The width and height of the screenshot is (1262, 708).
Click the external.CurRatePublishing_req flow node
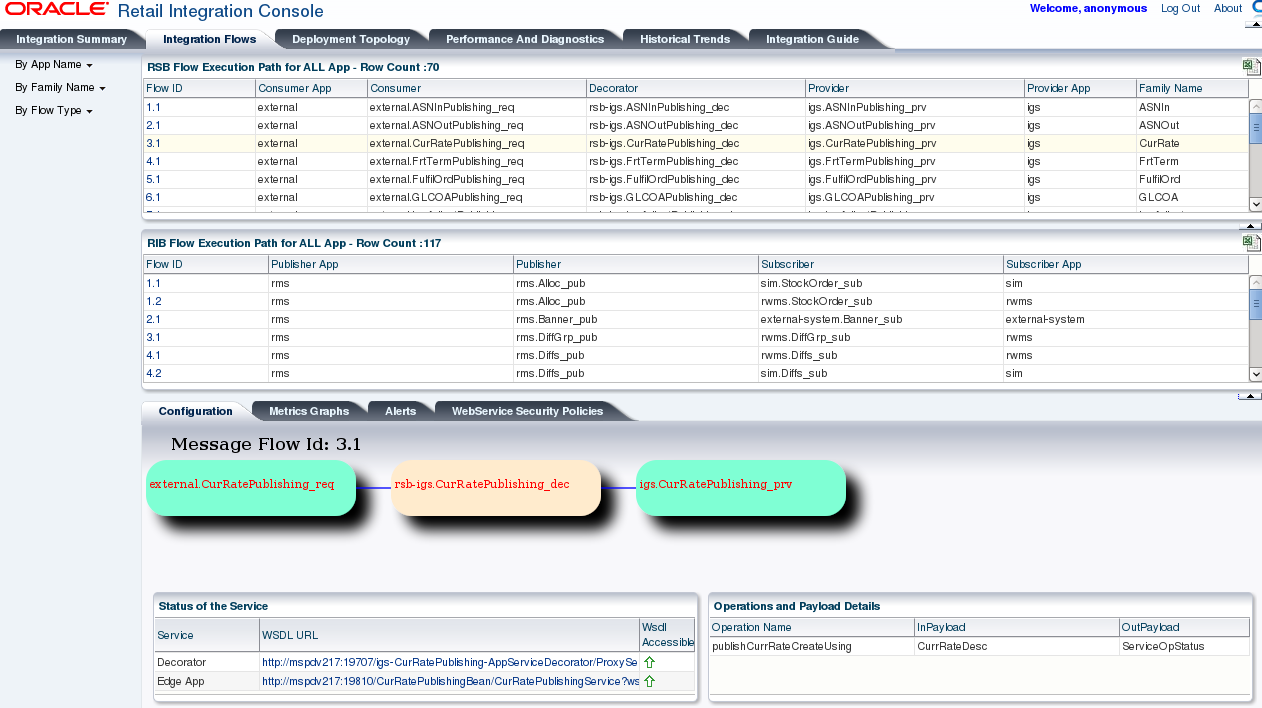coord(251,488)
